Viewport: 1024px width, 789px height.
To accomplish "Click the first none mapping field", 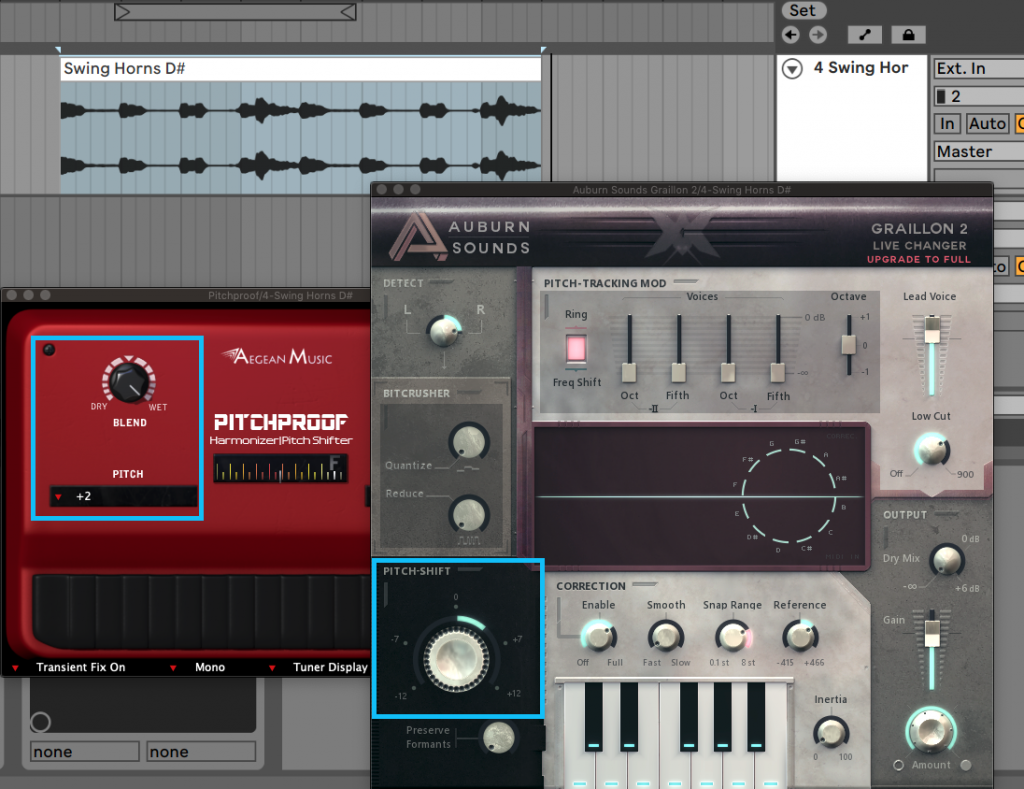I will 84,751.
